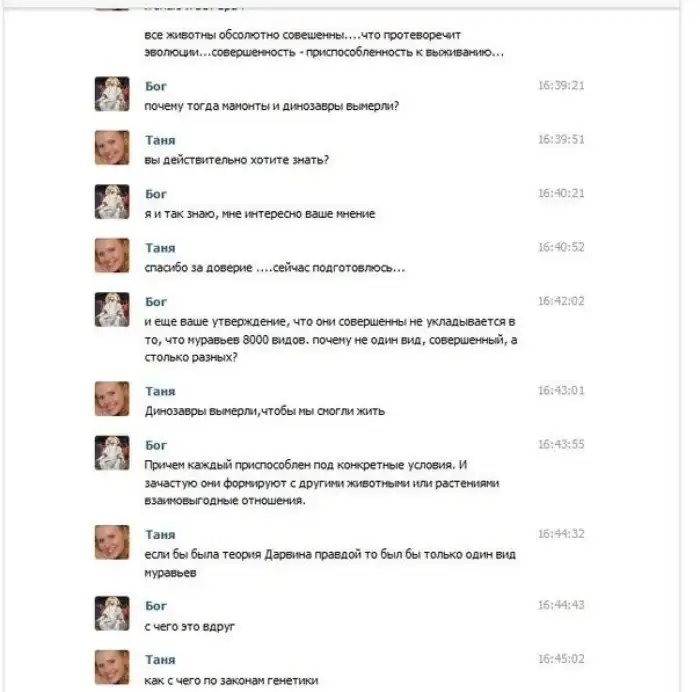Click Таня's avatar at 16:40:52 message

tap(112, 255)
